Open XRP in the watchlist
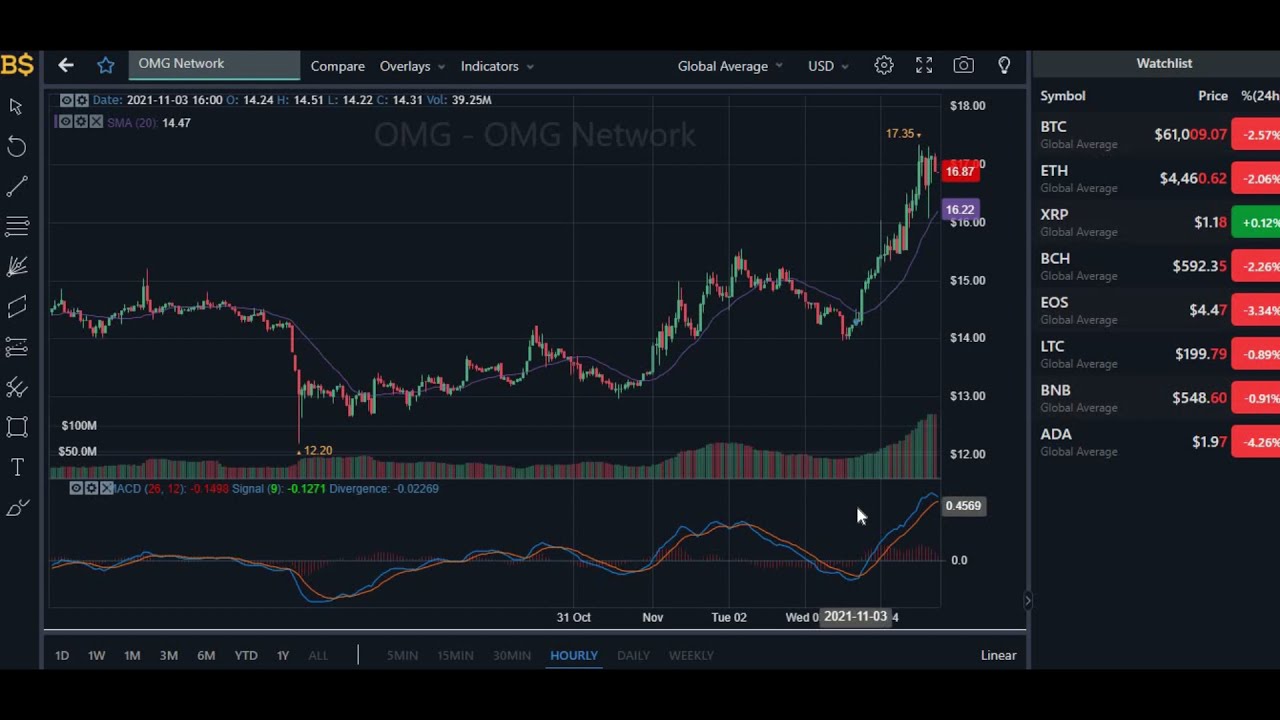The width and height of the screenshot is (1280, 720). click(1157, 222)
